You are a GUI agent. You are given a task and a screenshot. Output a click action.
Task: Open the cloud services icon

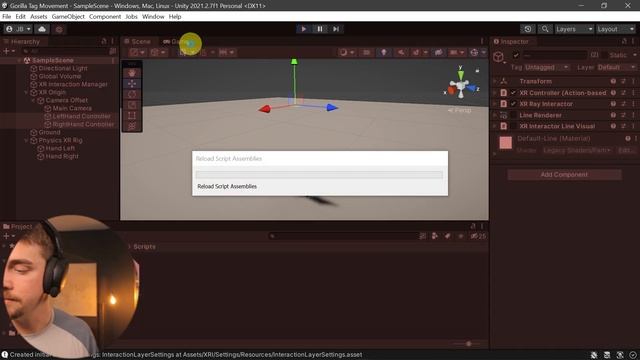pos(42,29)
